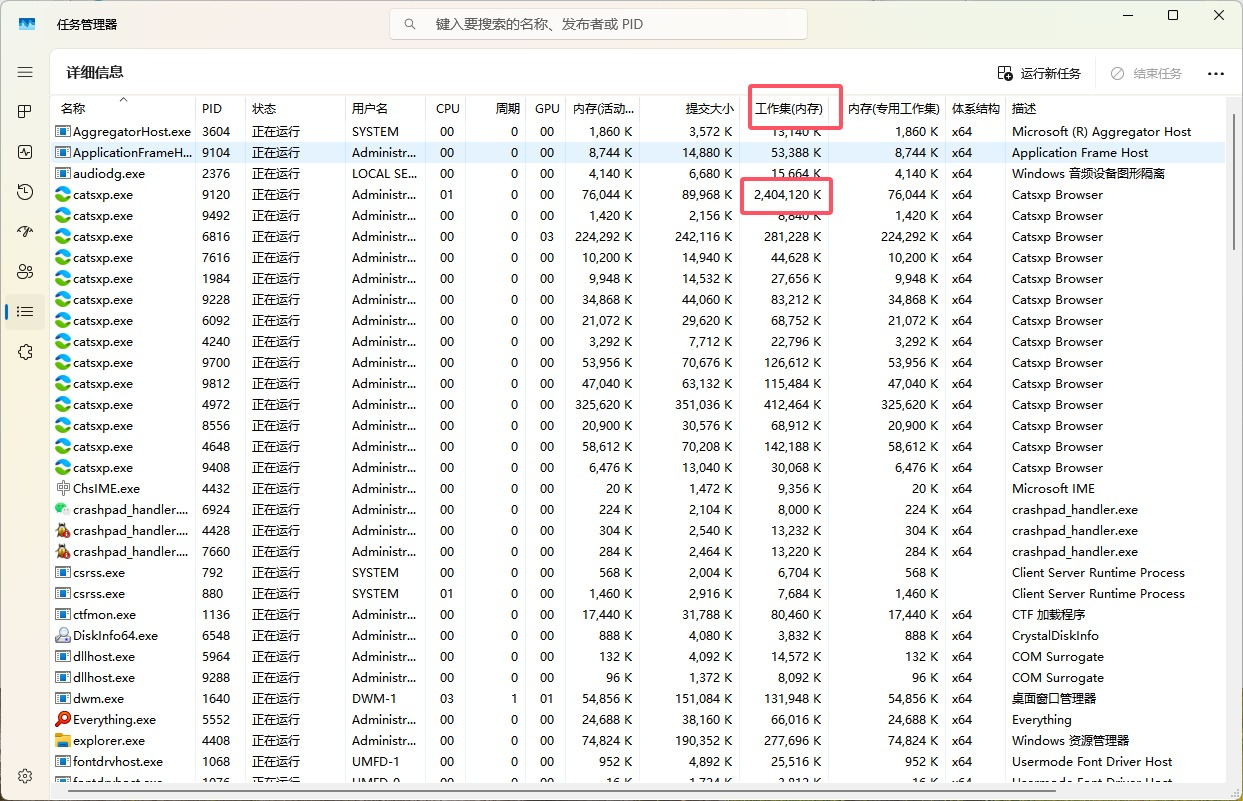Sort by the CPU column header
Screen dimensions: 1243x801
click(446, 108)
